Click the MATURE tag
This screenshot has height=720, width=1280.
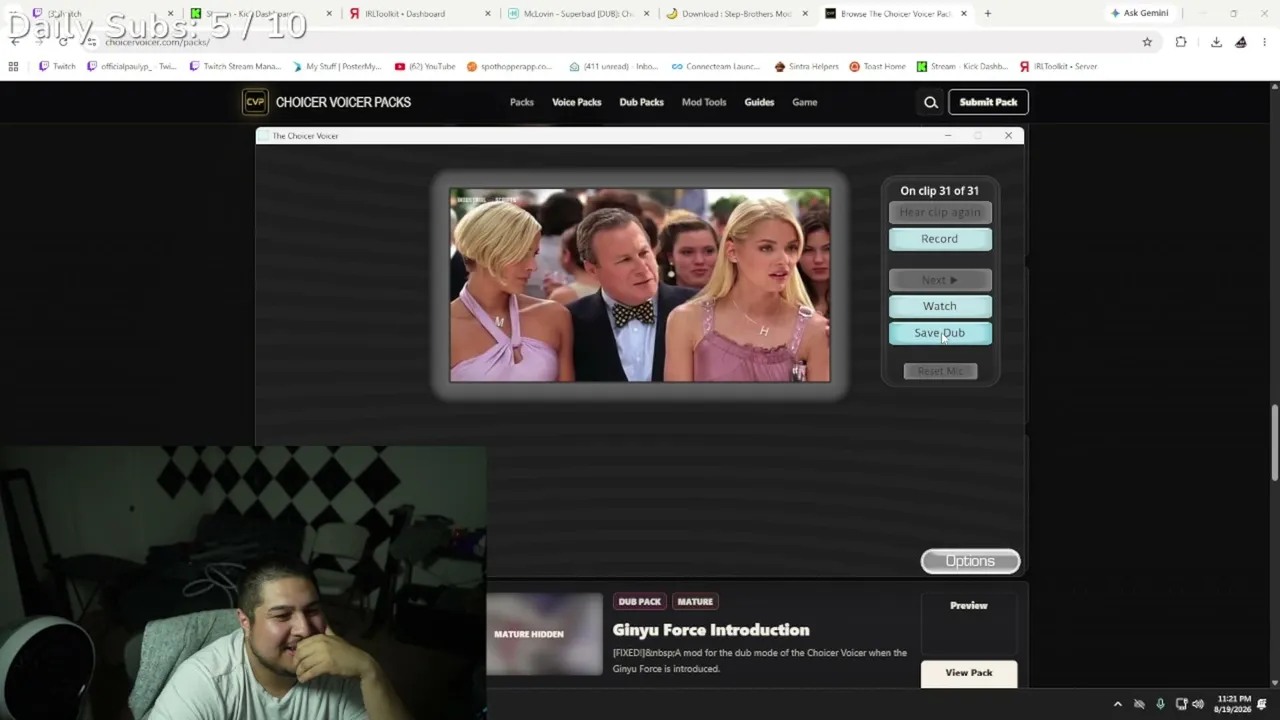point(695,602)
